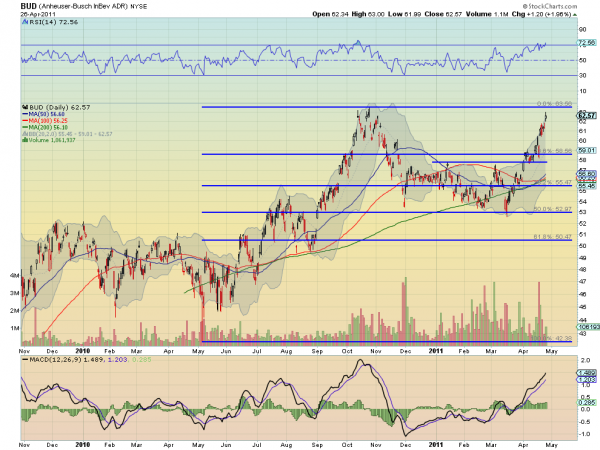Click the 61.8%: 50.47 Fibonacci label
Image resolution: width=600 pixels, height=450 pixels.
click(x=553, y=237)
